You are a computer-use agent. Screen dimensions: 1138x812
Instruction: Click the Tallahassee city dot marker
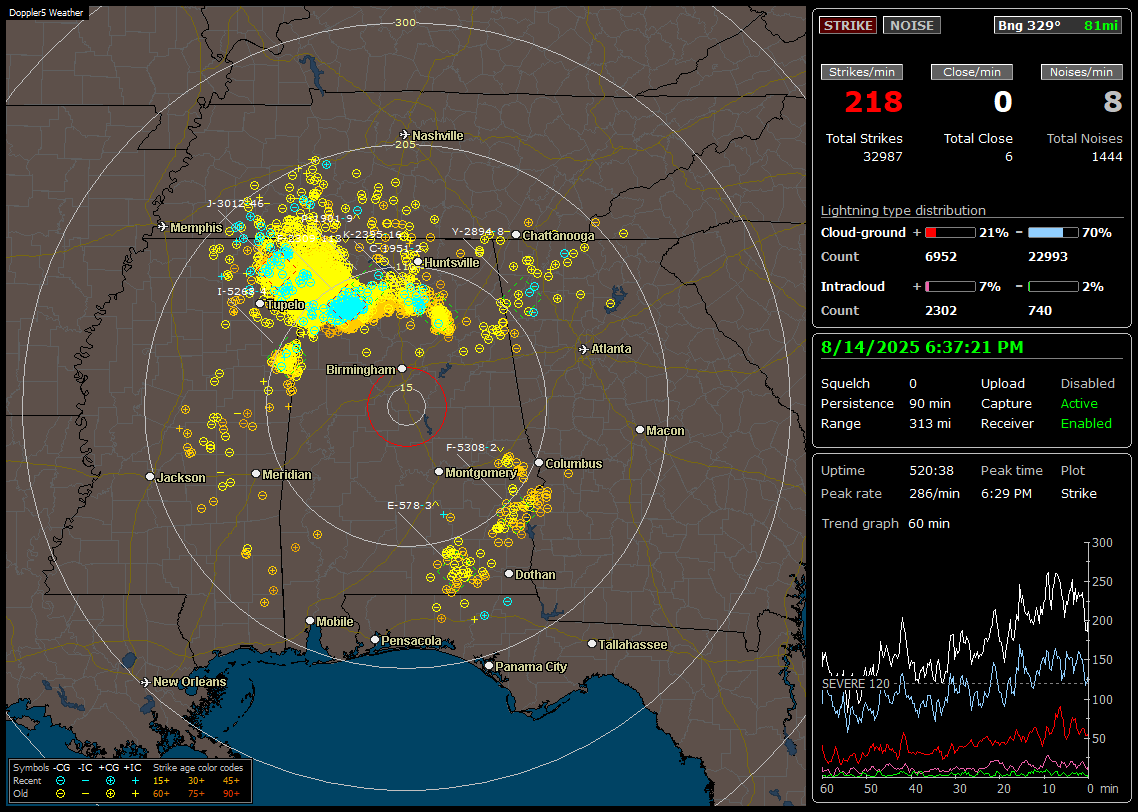click(592, 644)
